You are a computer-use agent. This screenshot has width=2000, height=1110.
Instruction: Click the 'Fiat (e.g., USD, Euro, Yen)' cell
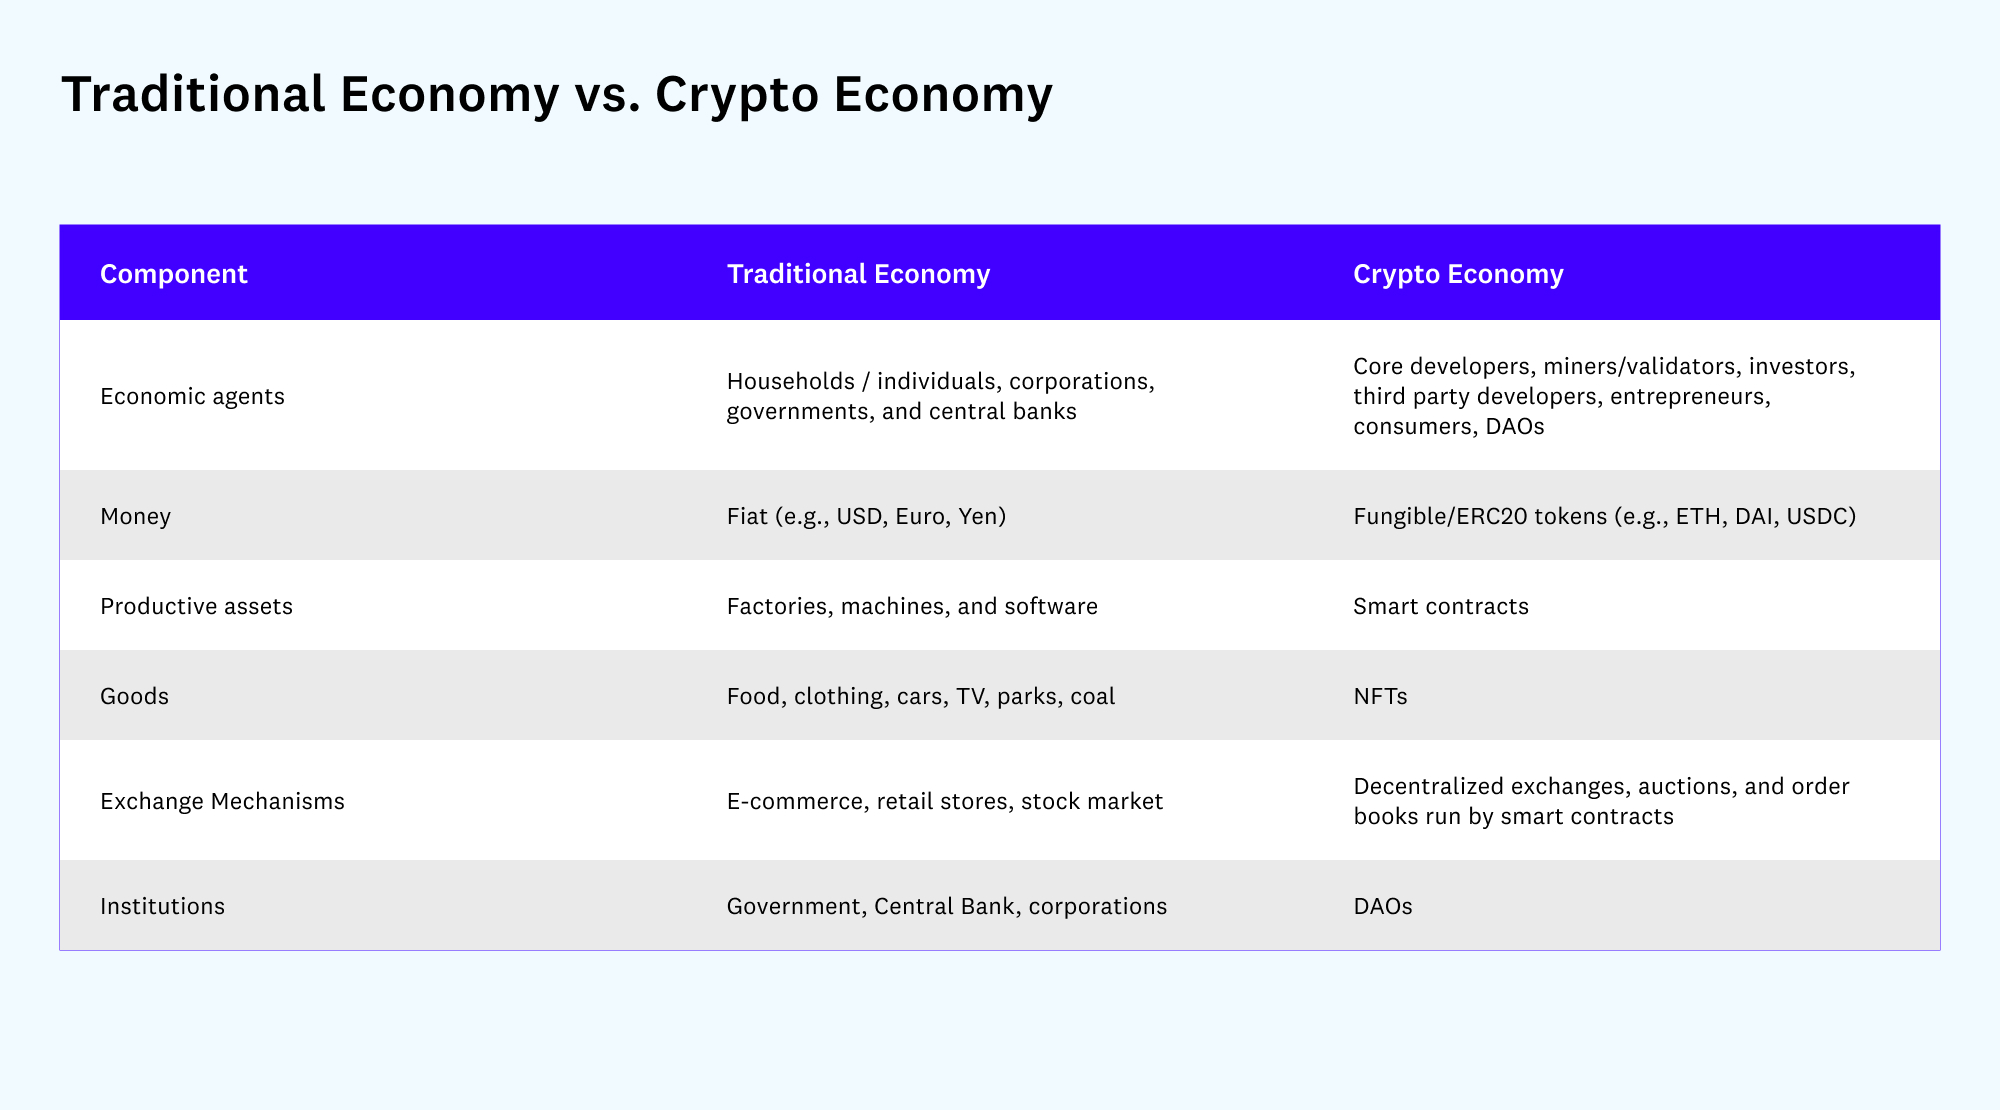click(866, 516)
